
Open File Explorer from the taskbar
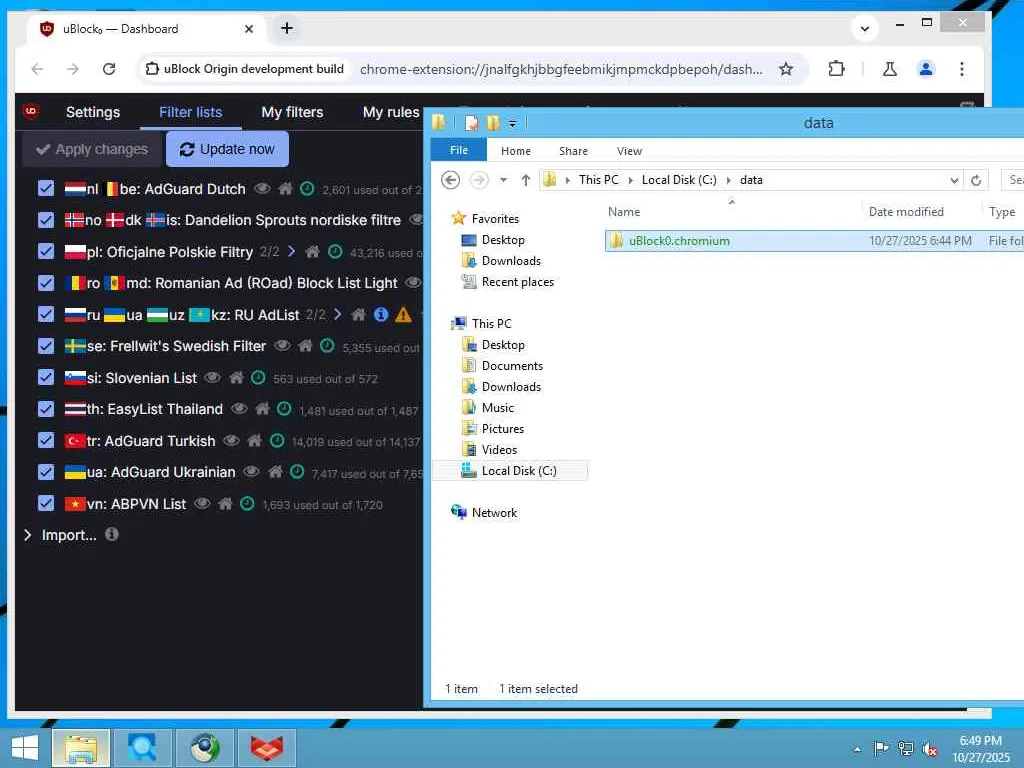[81, 748]
